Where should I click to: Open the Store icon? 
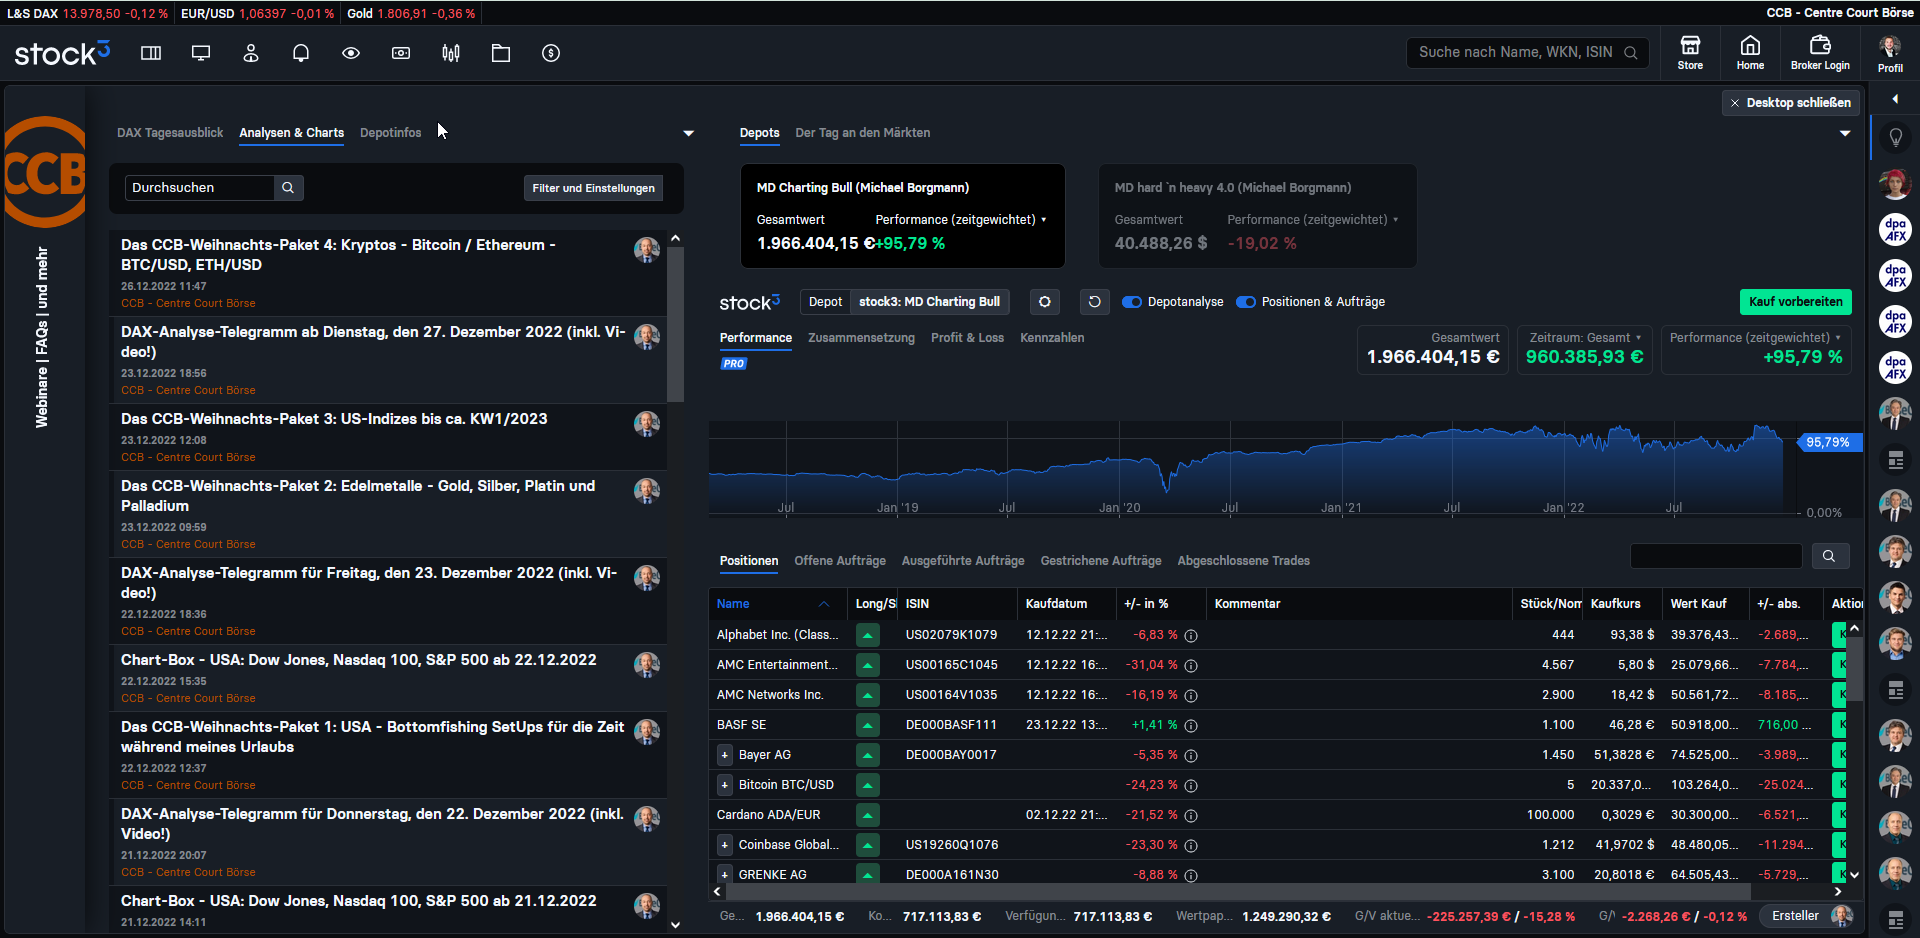pyautogui.click(x=1690, y=53)
